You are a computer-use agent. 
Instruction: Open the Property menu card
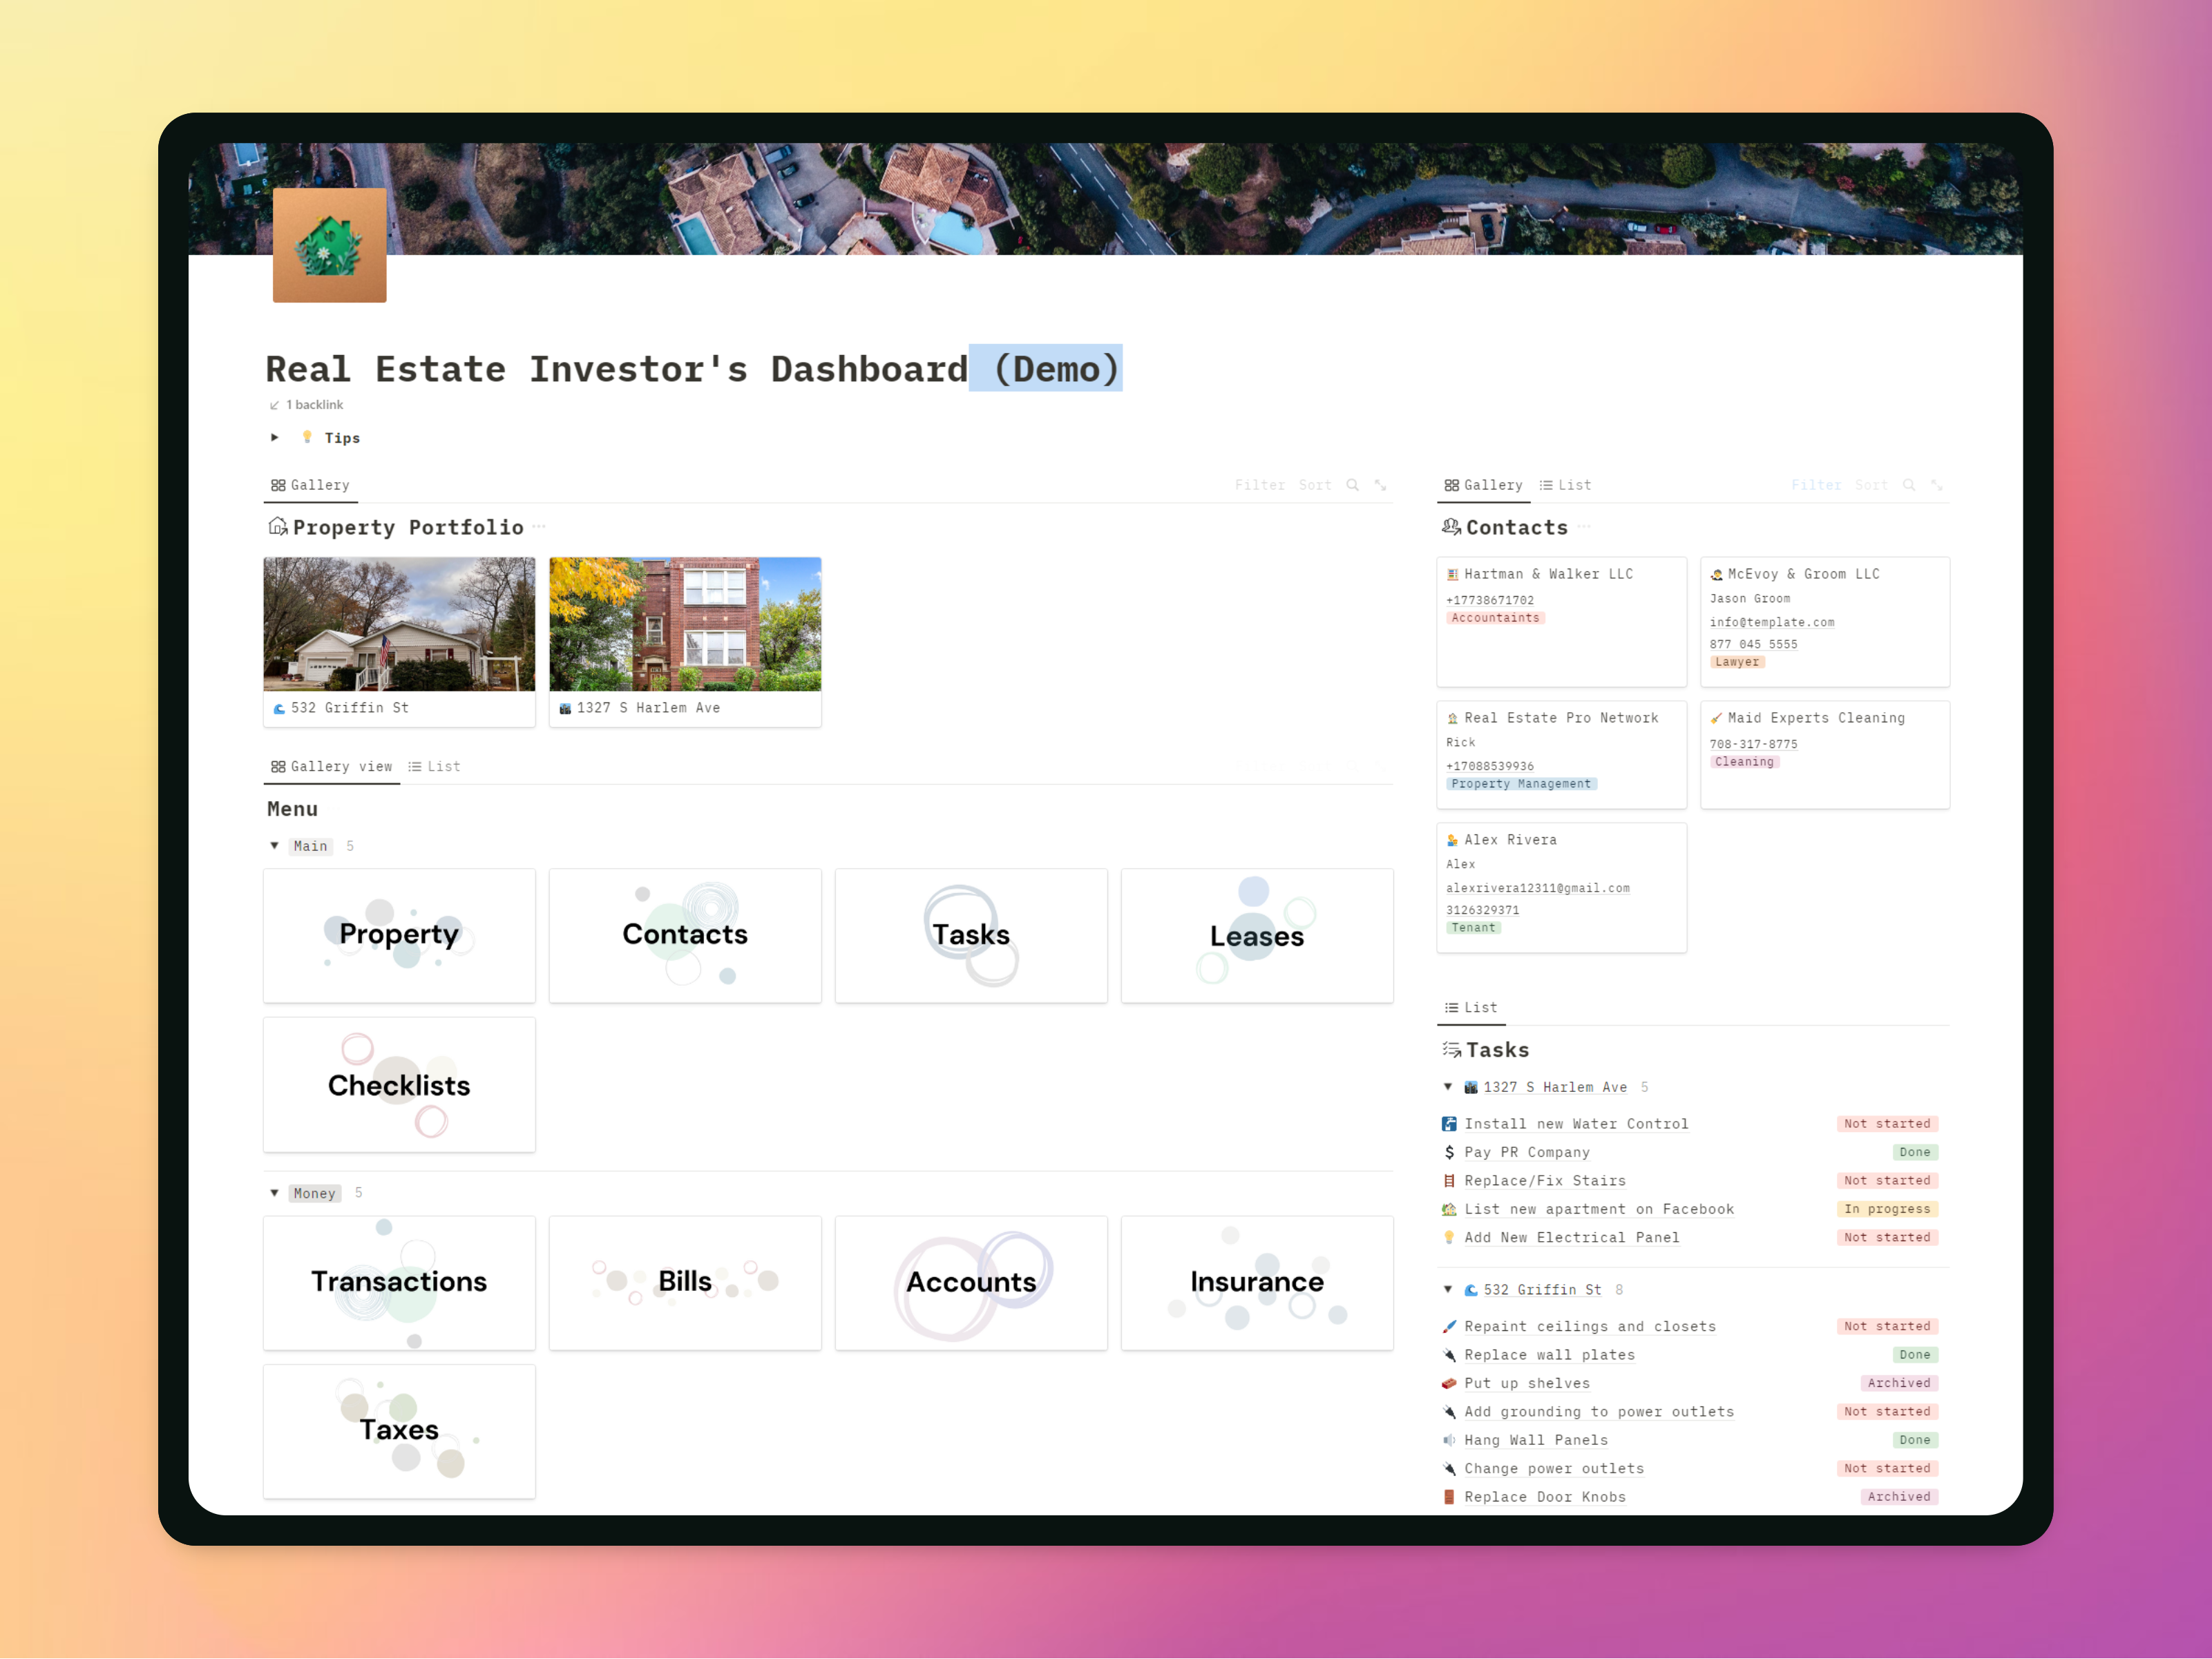coord(399,935)
